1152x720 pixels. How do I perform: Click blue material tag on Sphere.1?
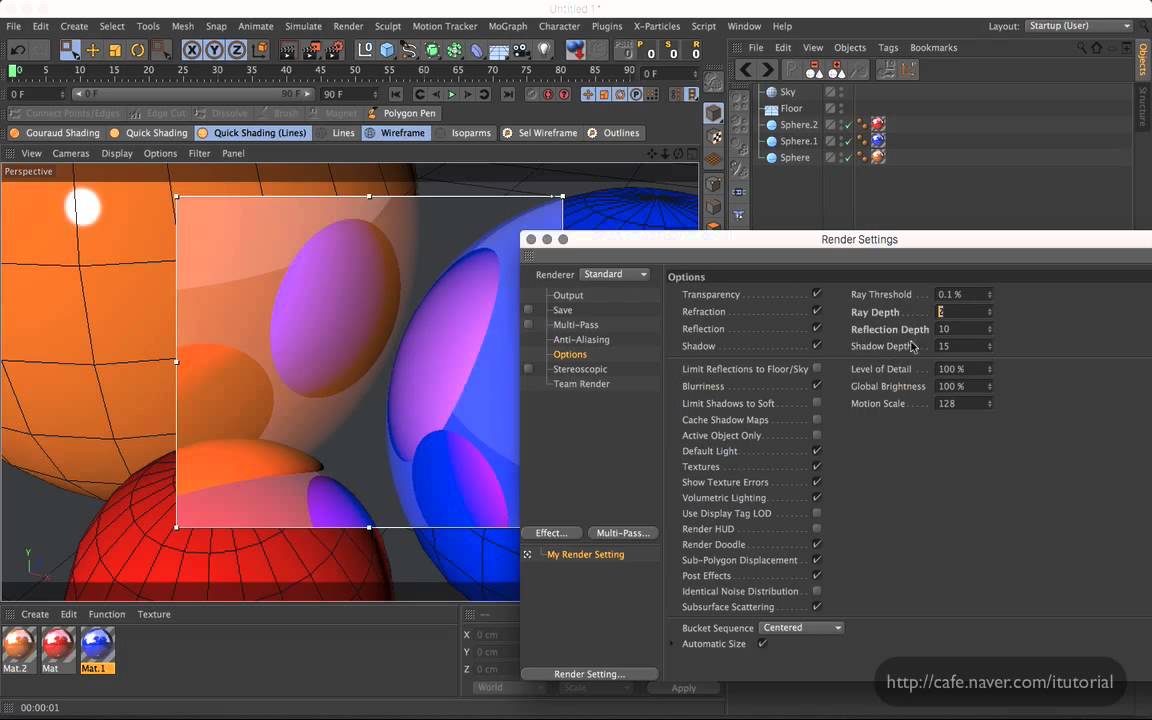[x=878, y=140]
